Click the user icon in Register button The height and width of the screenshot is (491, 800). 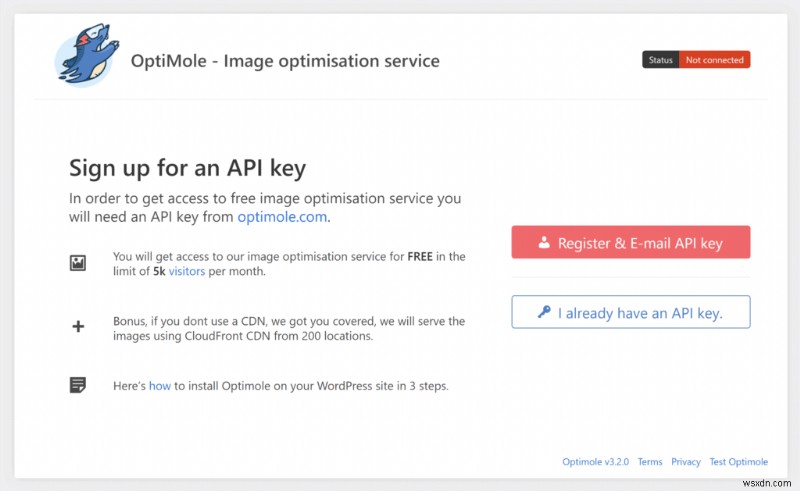(x=544, y=242)
